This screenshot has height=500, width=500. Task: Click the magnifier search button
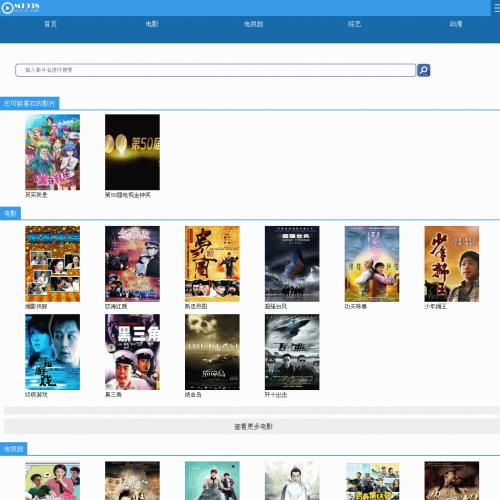pyautogui.click(x=424, y=70)
